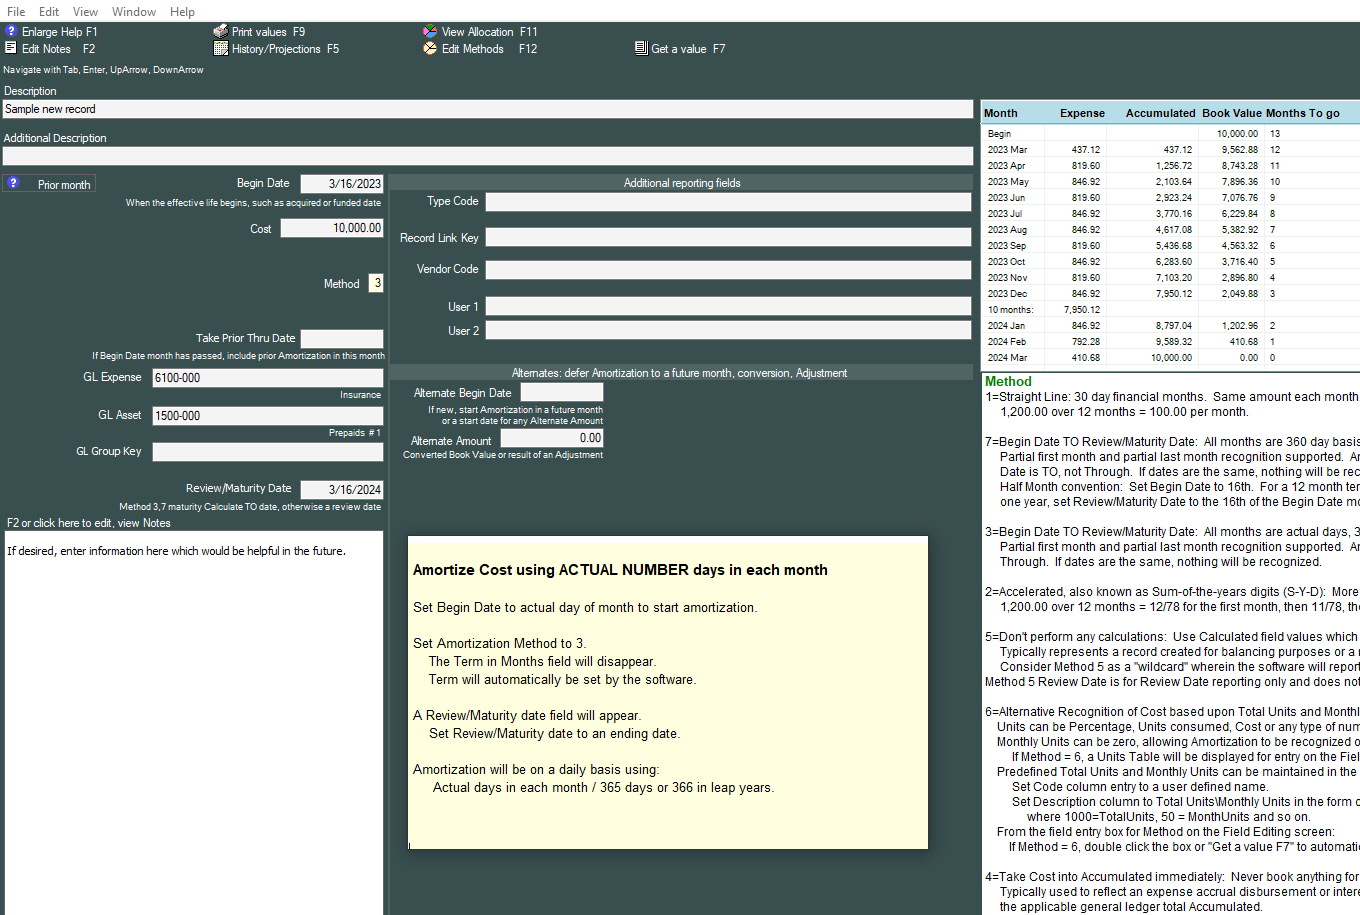The image size is (1360, 915).
Task: Open the View menu
Action: click(x=85, y=11)
